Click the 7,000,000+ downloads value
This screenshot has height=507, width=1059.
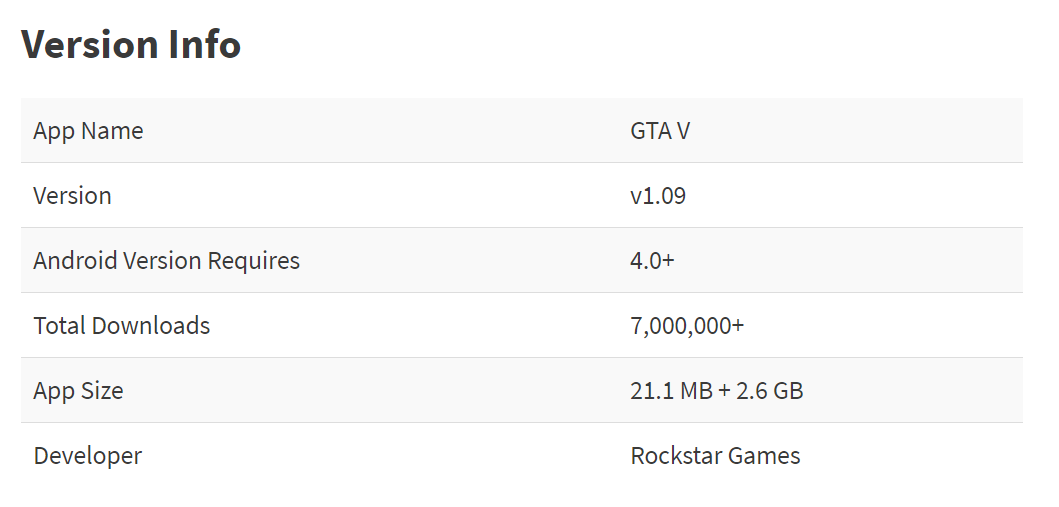click(687, 326)
